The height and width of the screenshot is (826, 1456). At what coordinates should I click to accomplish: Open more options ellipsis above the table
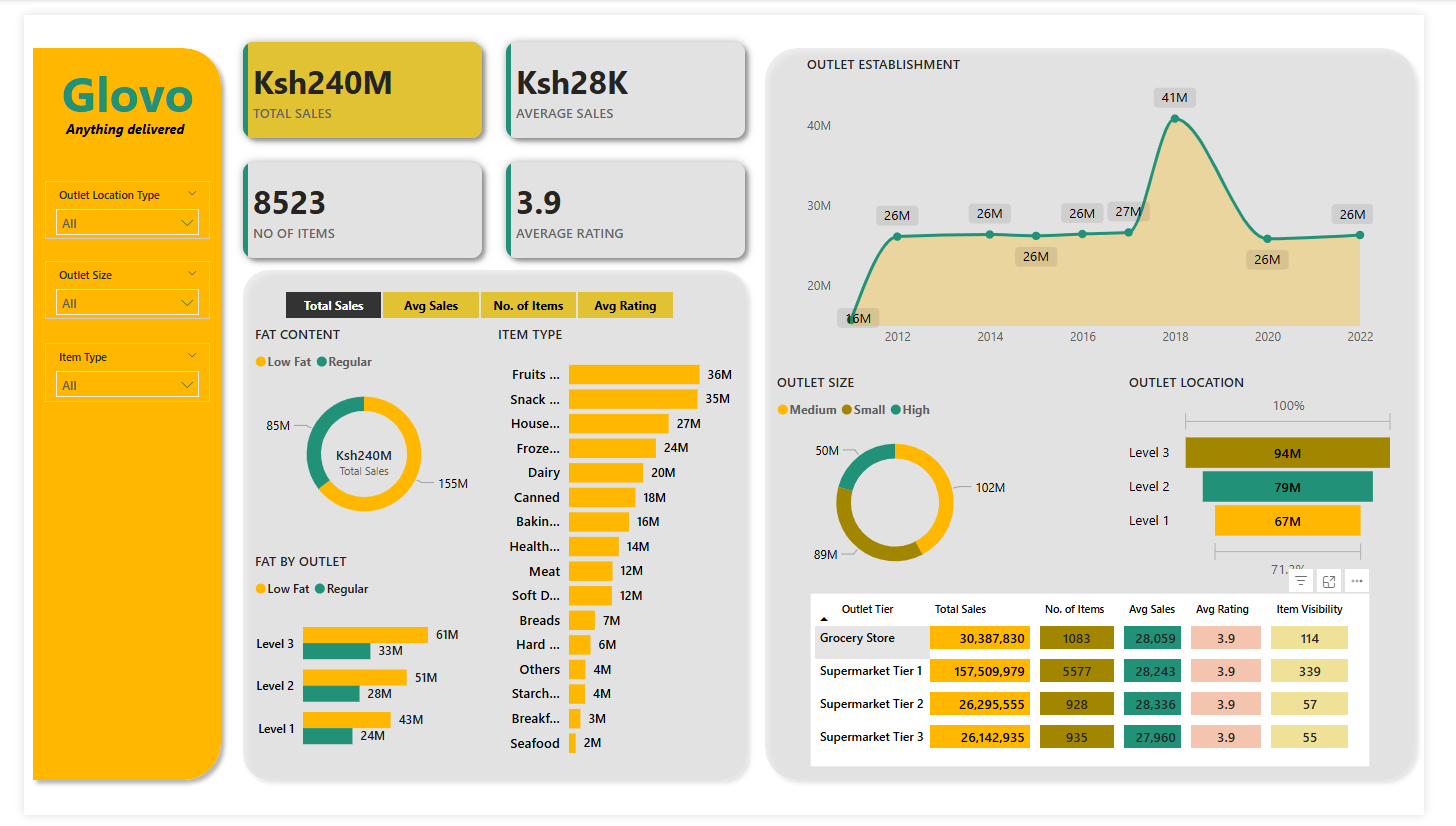(x=1356, y=581)
